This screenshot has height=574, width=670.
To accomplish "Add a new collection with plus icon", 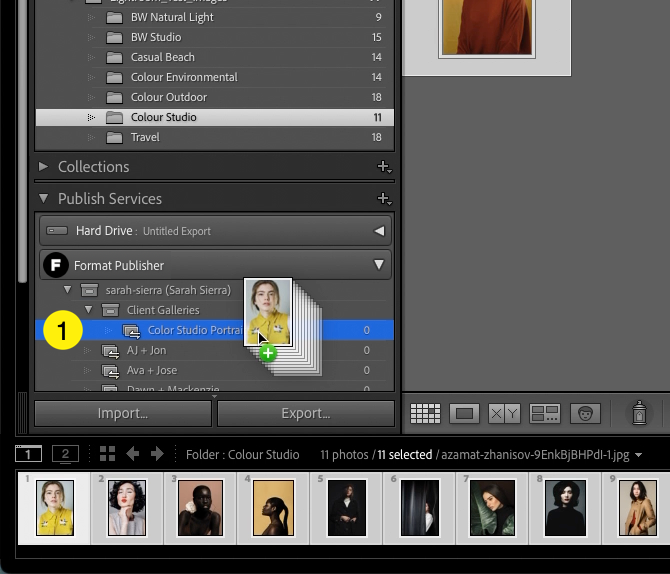I will click(382, 167).
